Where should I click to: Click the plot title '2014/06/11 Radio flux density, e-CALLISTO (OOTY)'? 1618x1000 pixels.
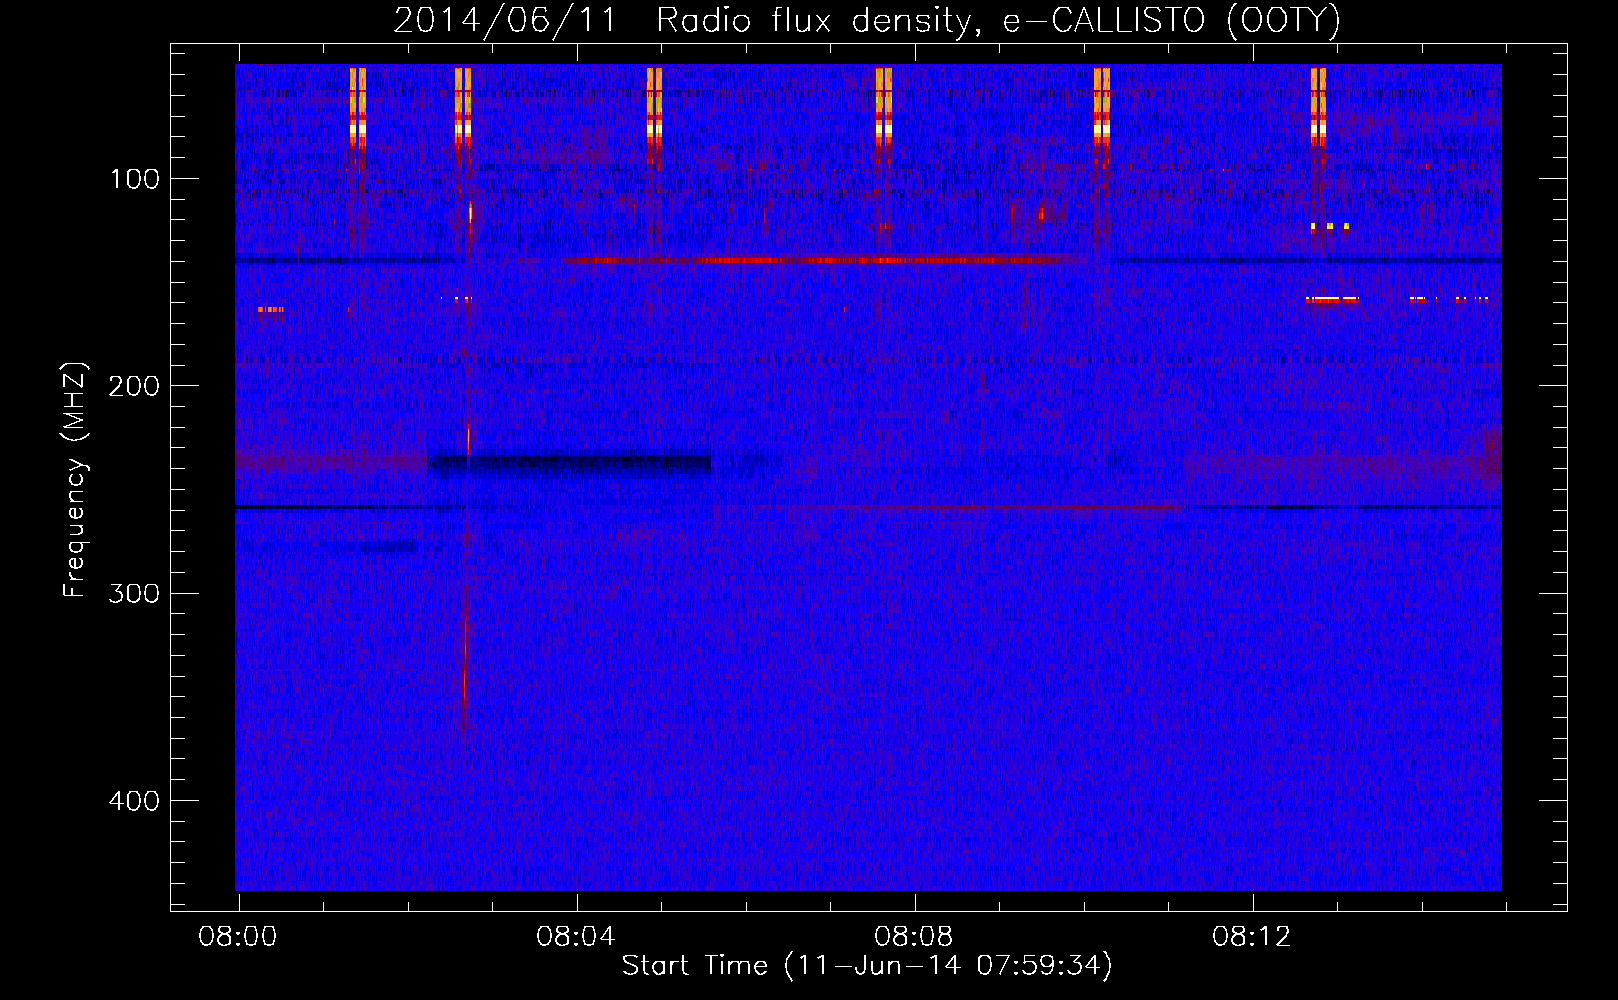pos(867,20)
